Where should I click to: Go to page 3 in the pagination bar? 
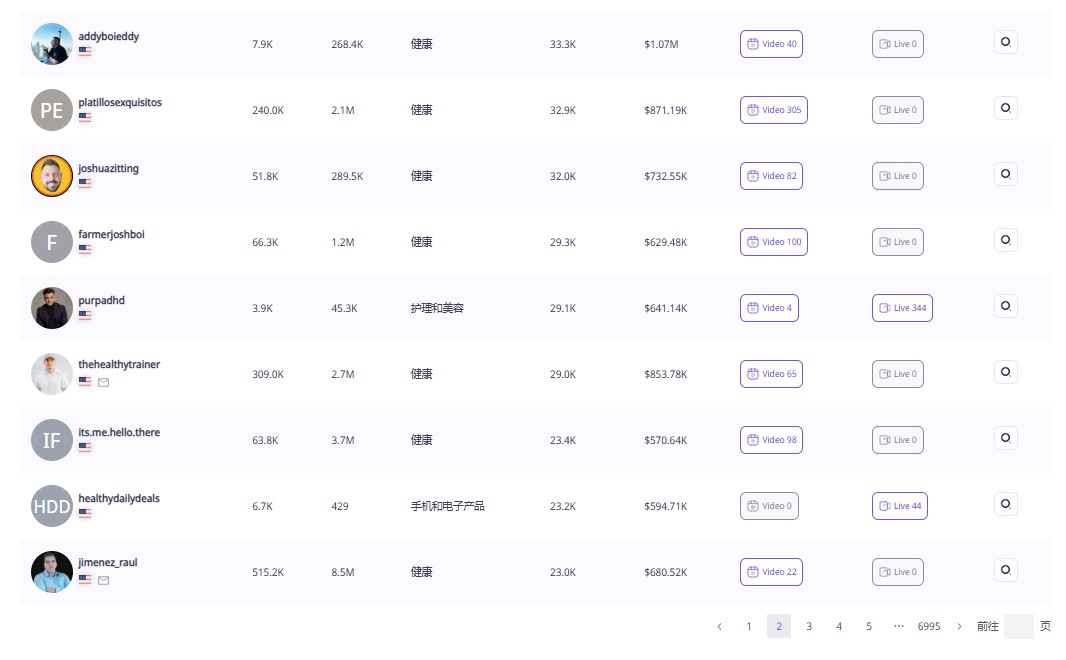[809, 626]
